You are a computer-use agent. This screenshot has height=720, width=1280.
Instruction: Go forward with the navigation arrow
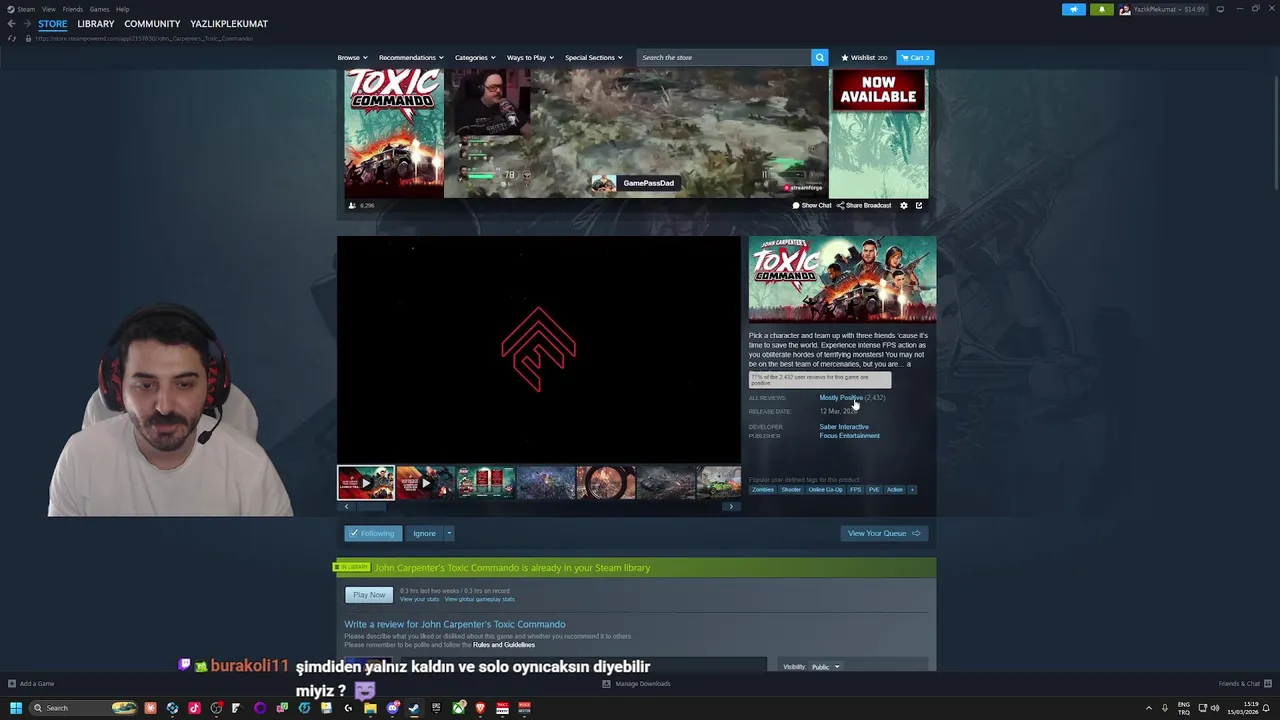pos(27,24)
